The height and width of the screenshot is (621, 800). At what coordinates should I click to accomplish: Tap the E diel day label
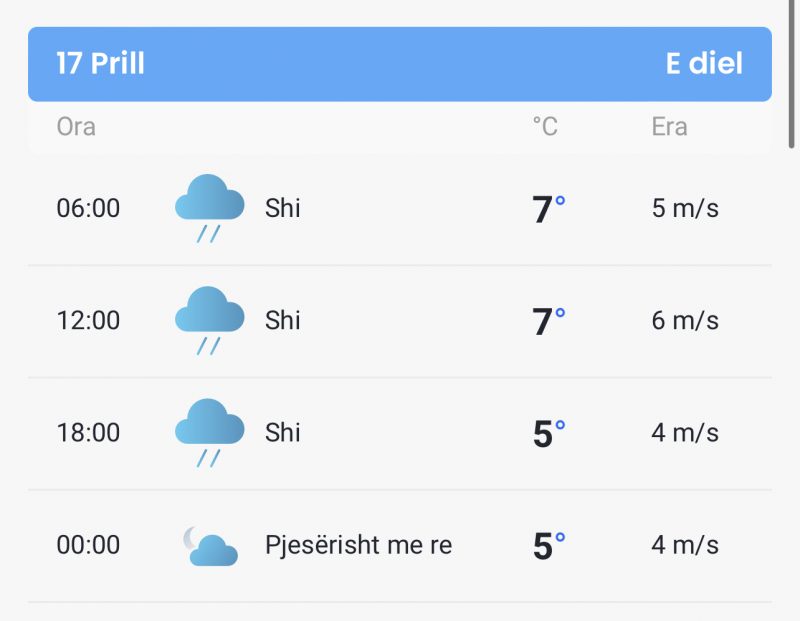pos(704,63)
